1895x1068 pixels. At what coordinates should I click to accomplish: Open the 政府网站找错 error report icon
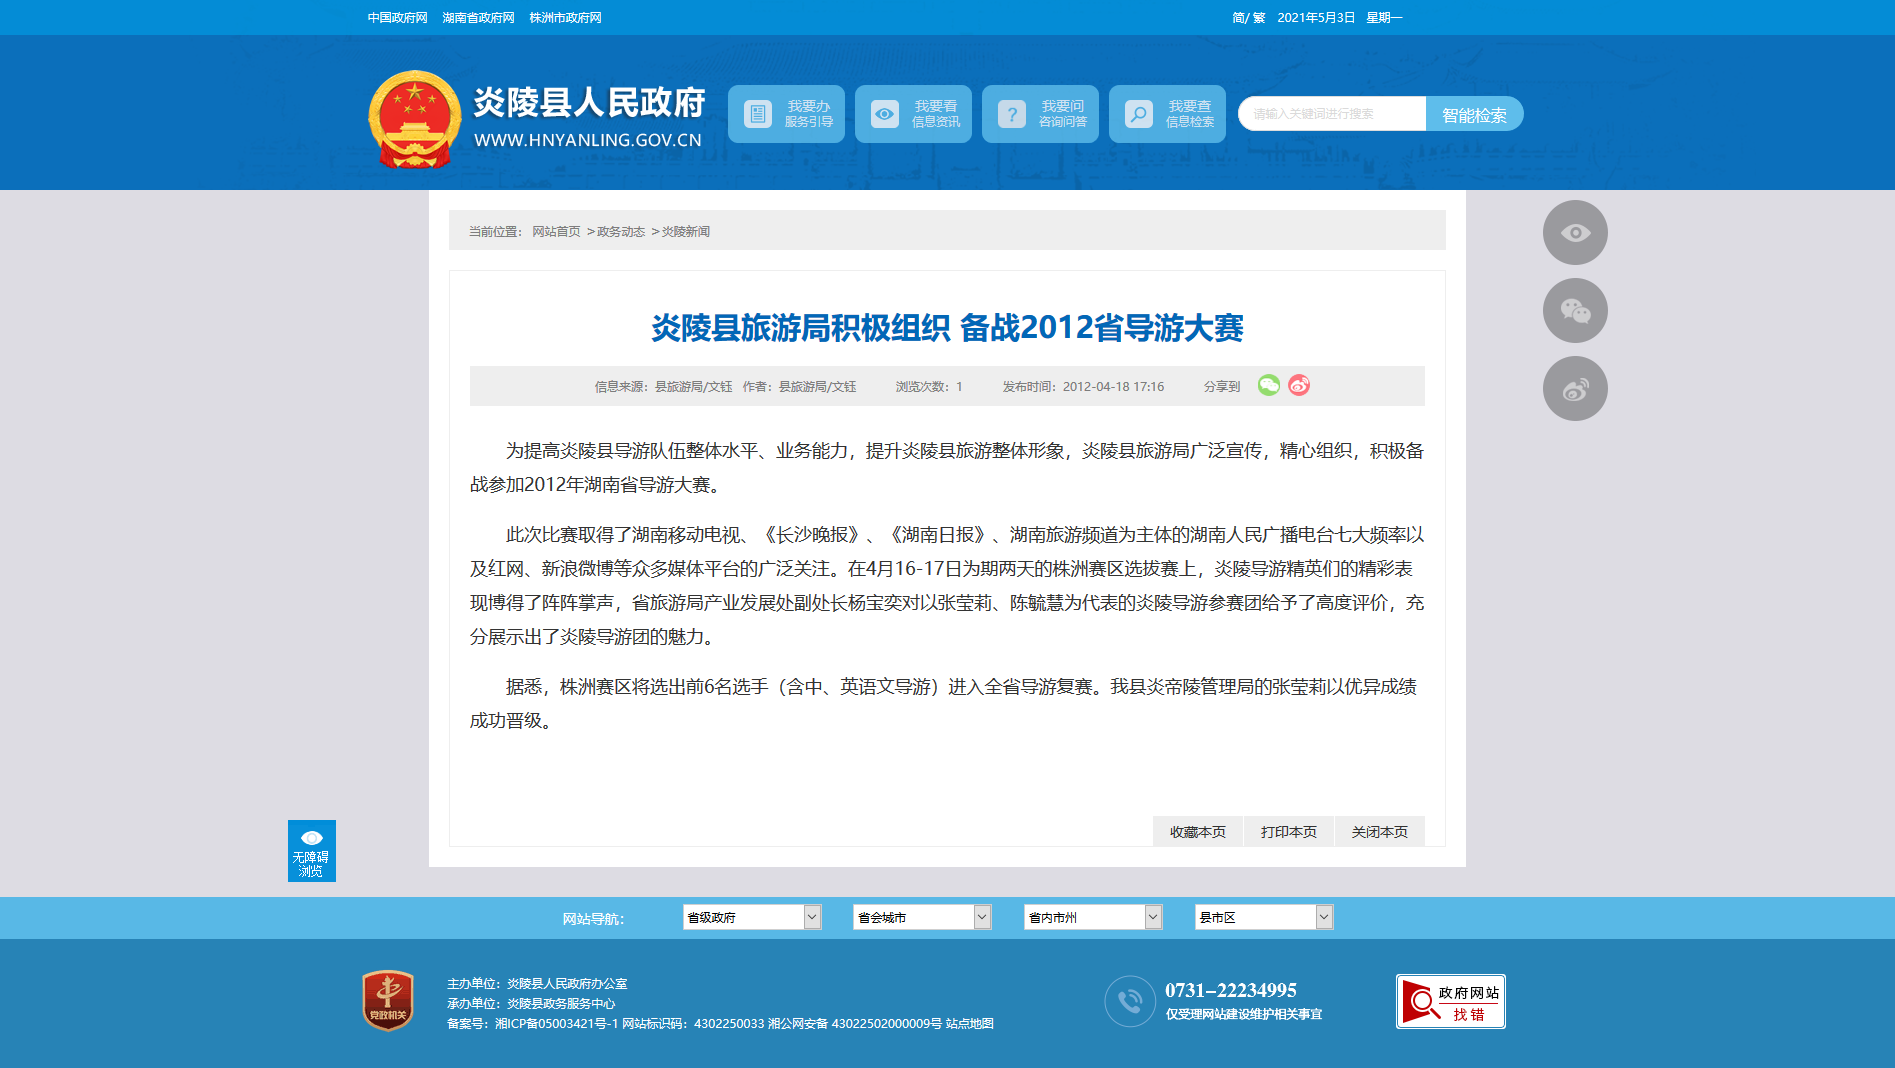1450,1001
